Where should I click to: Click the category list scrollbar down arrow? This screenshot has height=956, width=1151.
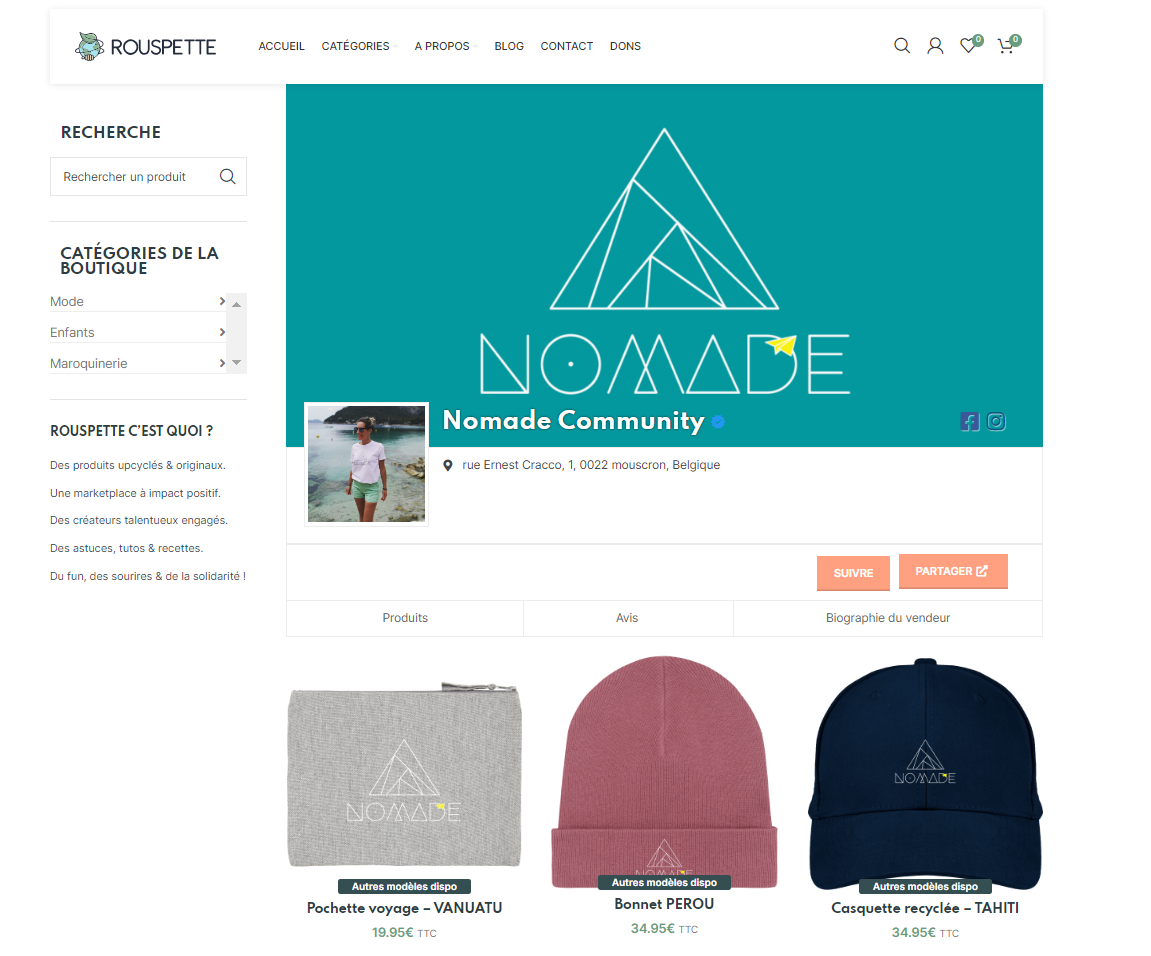click(x=236, y=363)
